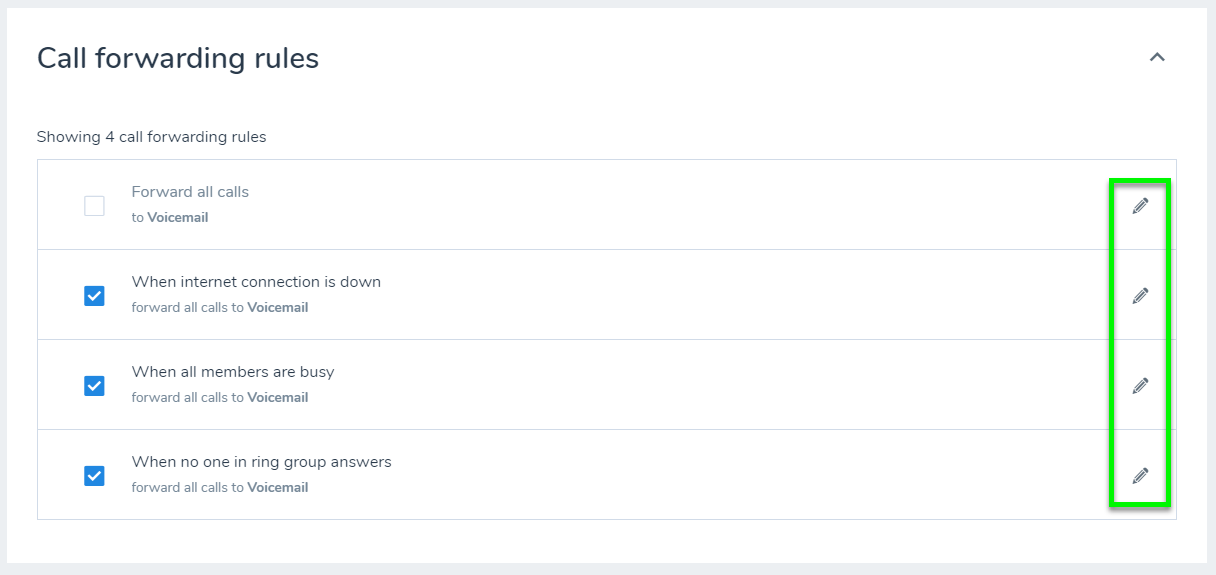The image size is (1216, 575).
Task: Select 'When internet connection is down' title
Action: pos(256,282)
